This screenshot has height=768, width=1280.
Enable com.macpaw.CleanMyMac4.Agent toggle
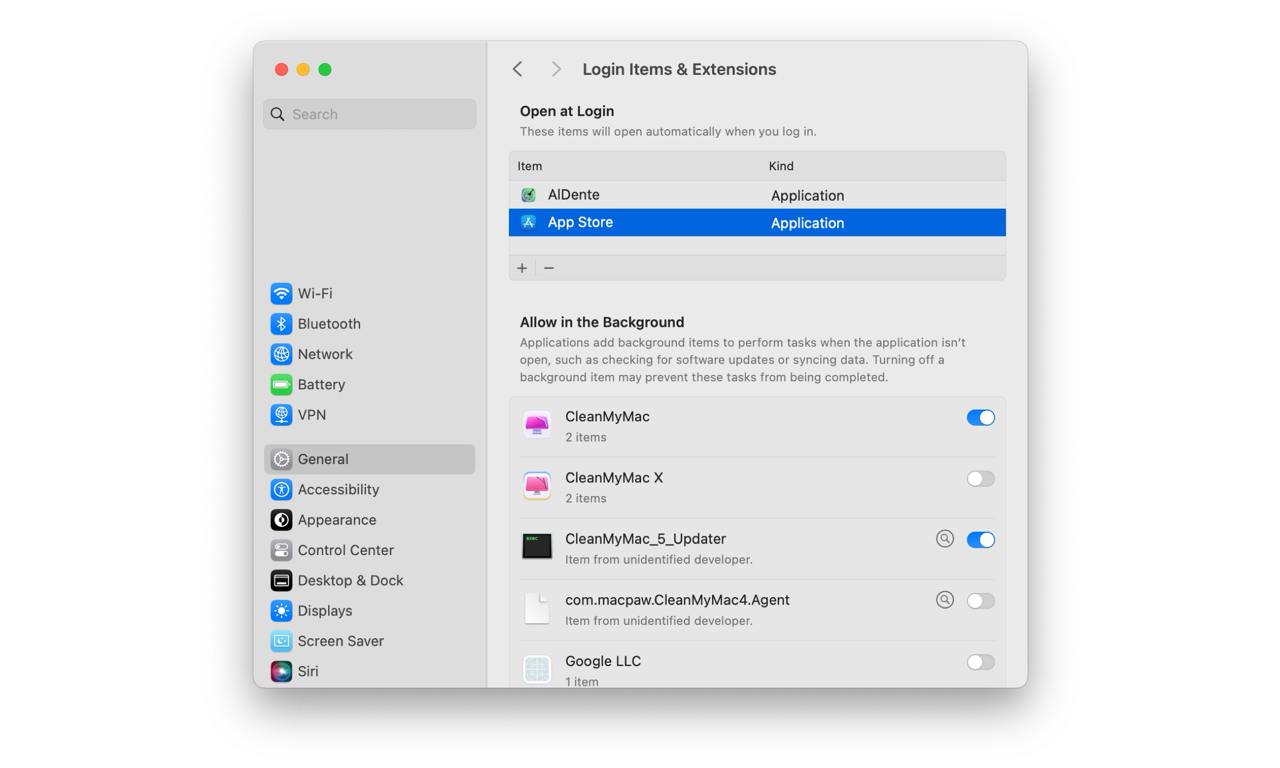[981, 601]
